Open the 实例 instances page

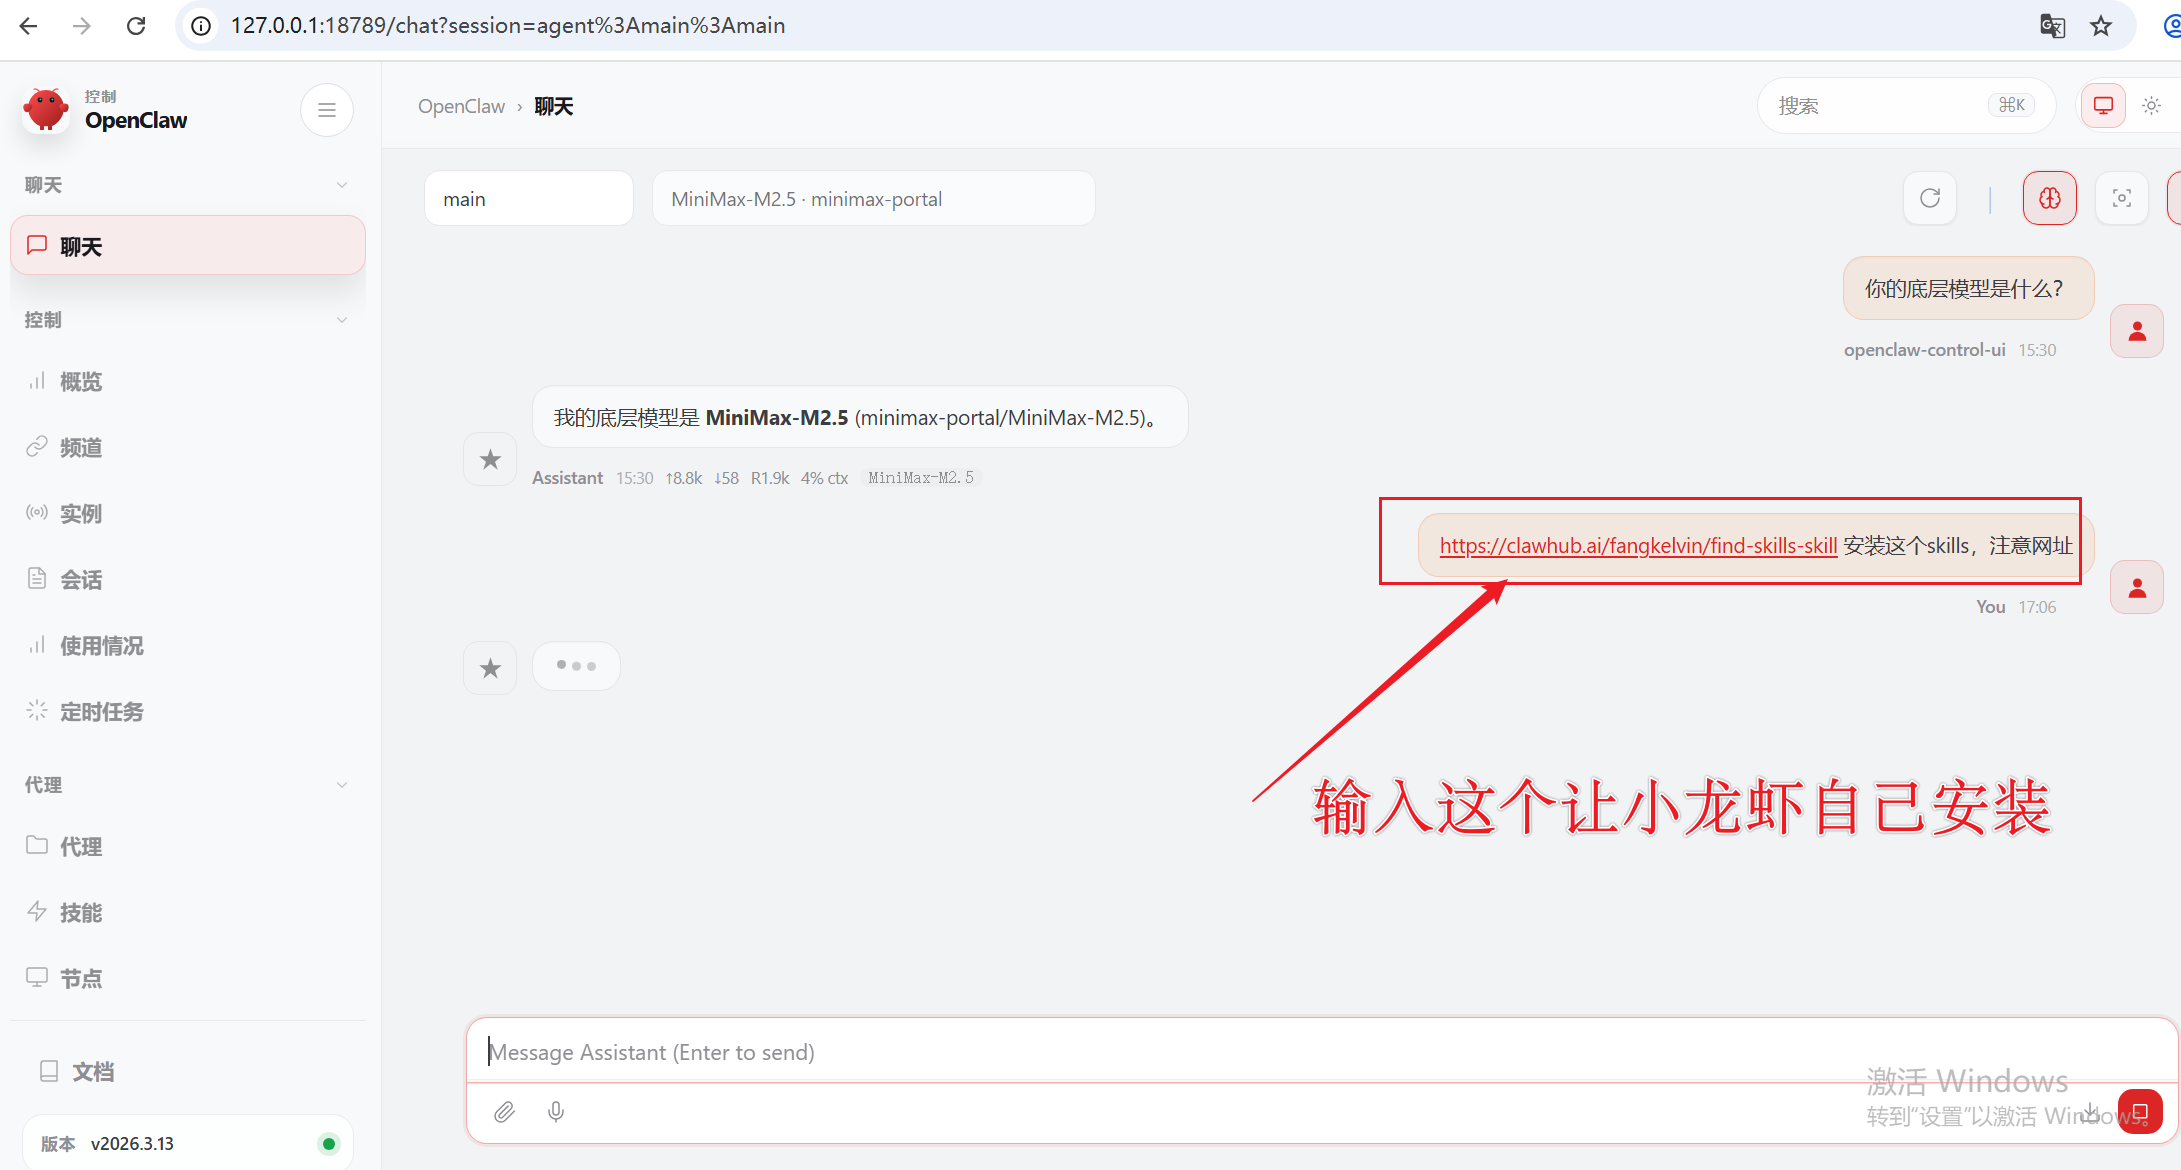[x=188, y=514]
